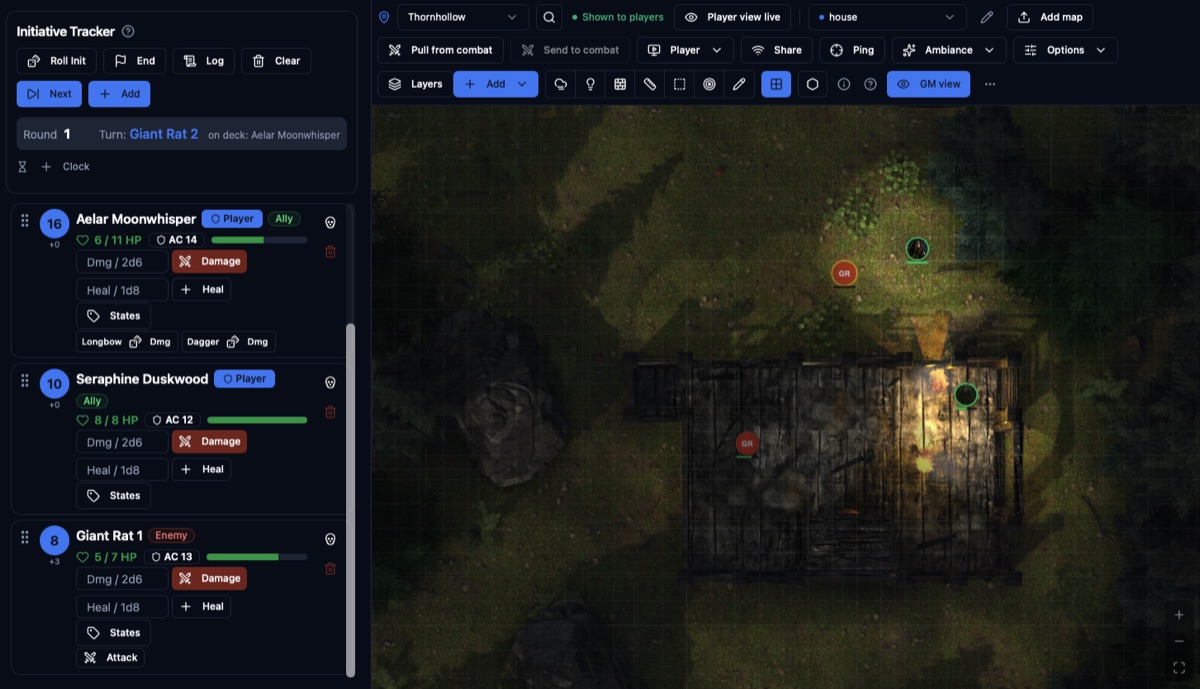Click the heal input field for Giant Rat 1
This screenshot has width=1200, height=689.
click(121, 607)
